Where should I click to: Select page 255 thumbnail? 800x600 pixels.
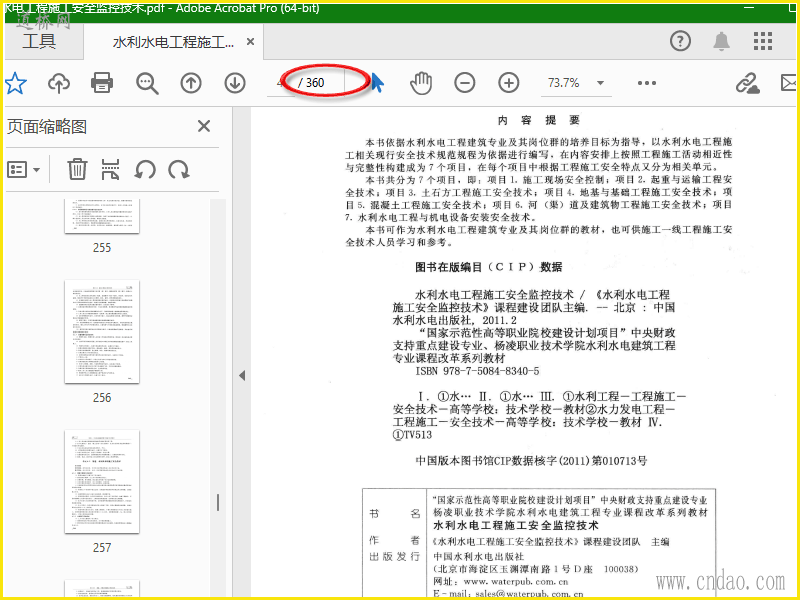102,216
